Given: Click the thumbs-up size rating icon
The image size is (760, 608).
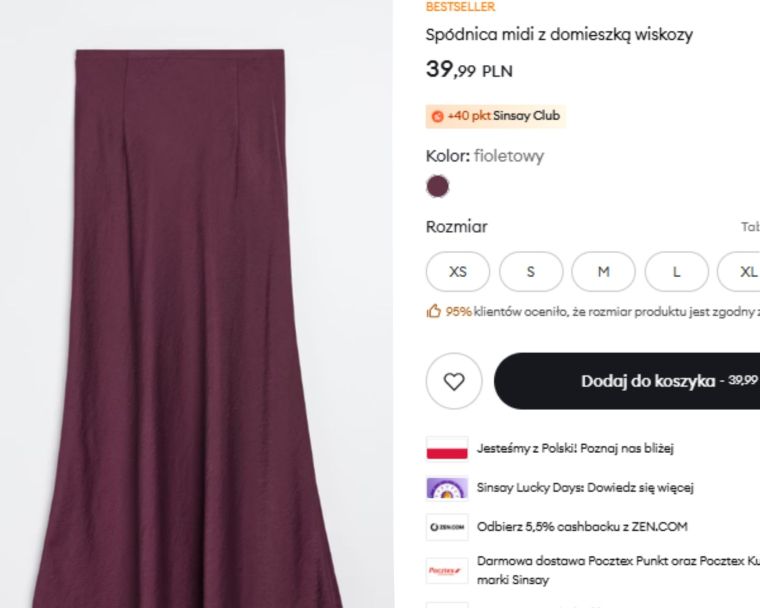Looking at the screenshot, I should (x=433, y=311).
